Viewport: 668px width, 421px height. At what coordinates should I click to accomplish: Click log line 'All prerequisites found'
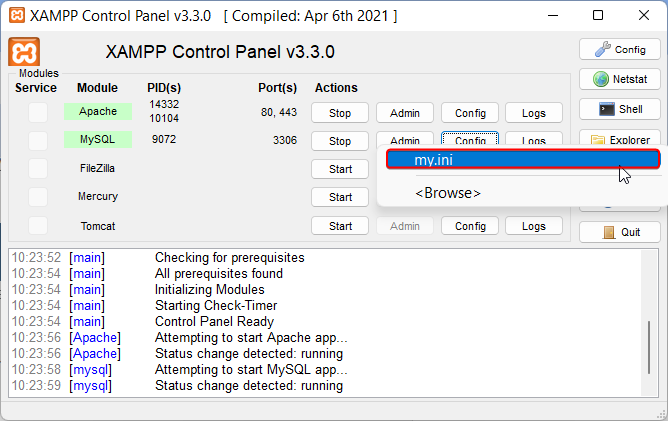tap(219, 273)
